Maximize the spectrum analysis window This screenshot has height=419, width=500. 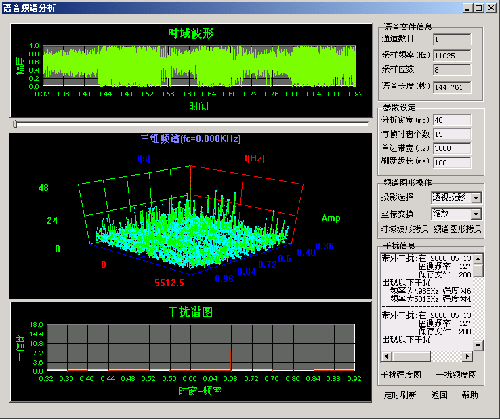click(479, 8)
